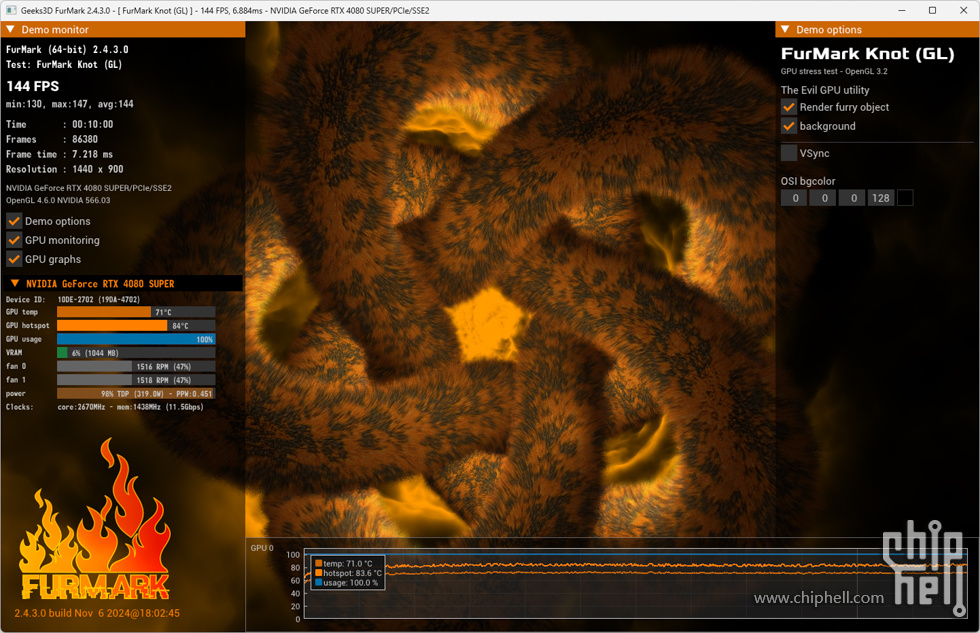
Task: Click the NVIDIA GeForce RTX 4080 SUPER/PCIe/SSE2 renderer text
Action: [x=89, y=188]
